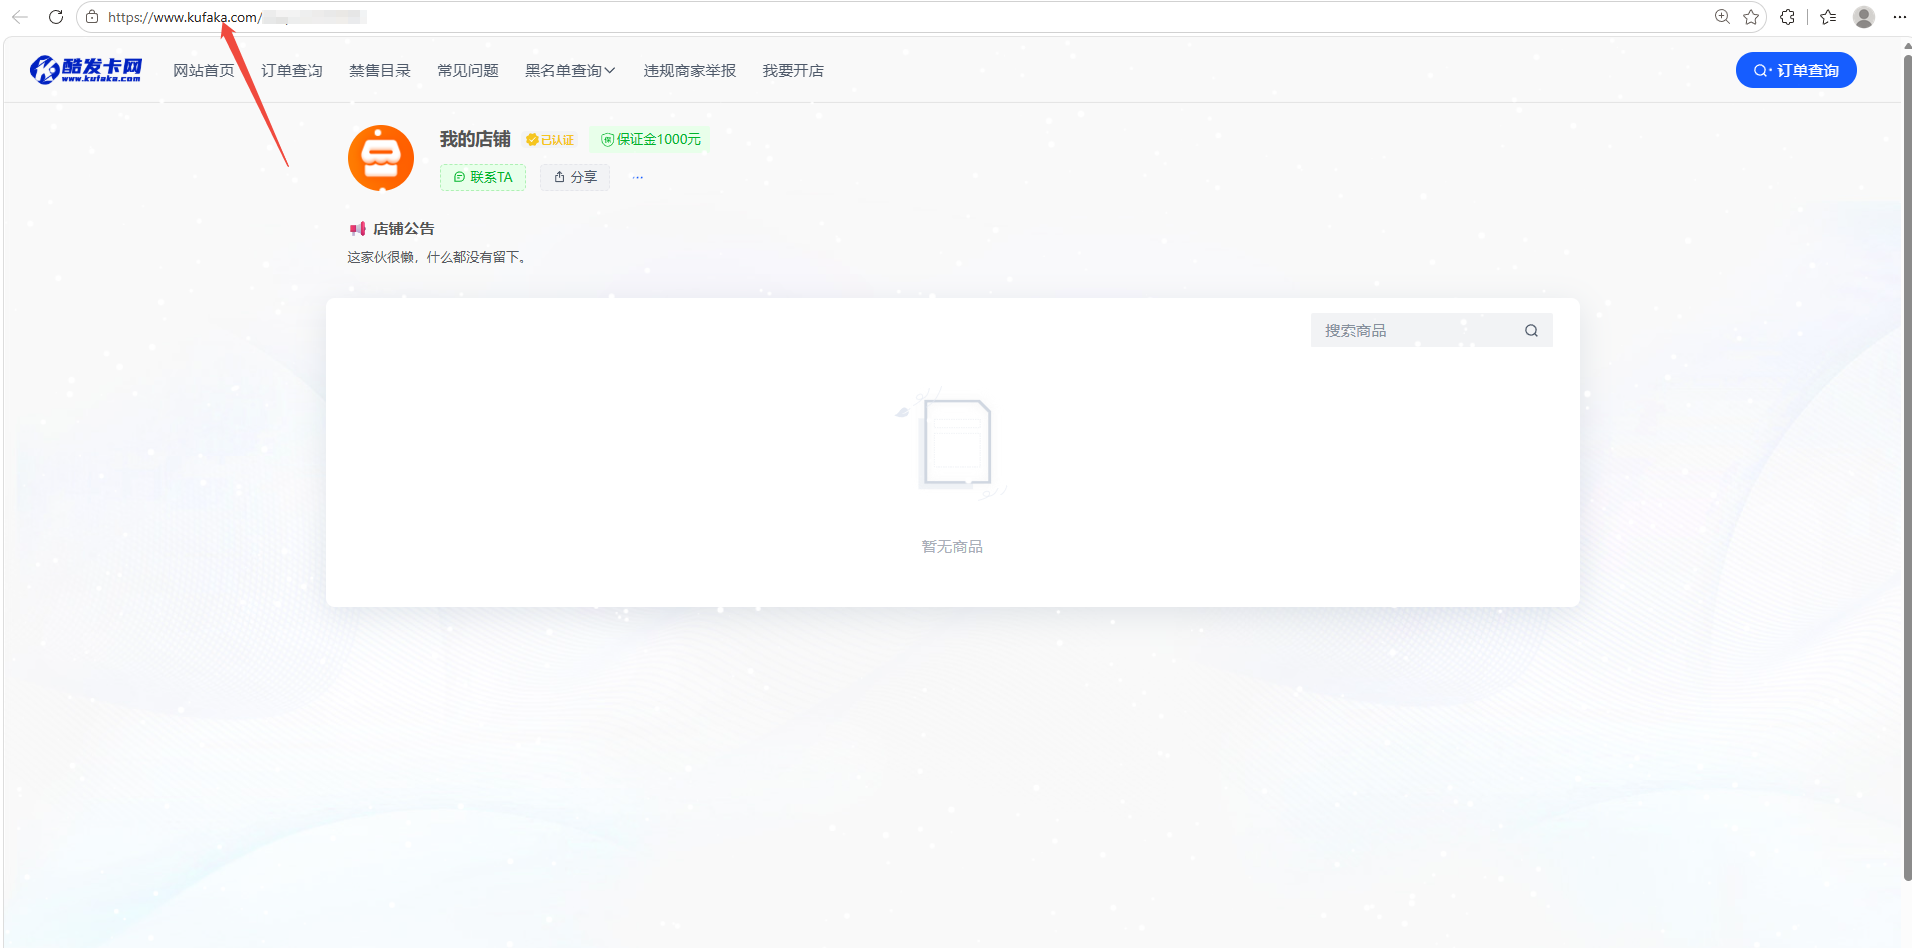
Task: Open 常见问题 page
Action: click(x=468, y=70)
